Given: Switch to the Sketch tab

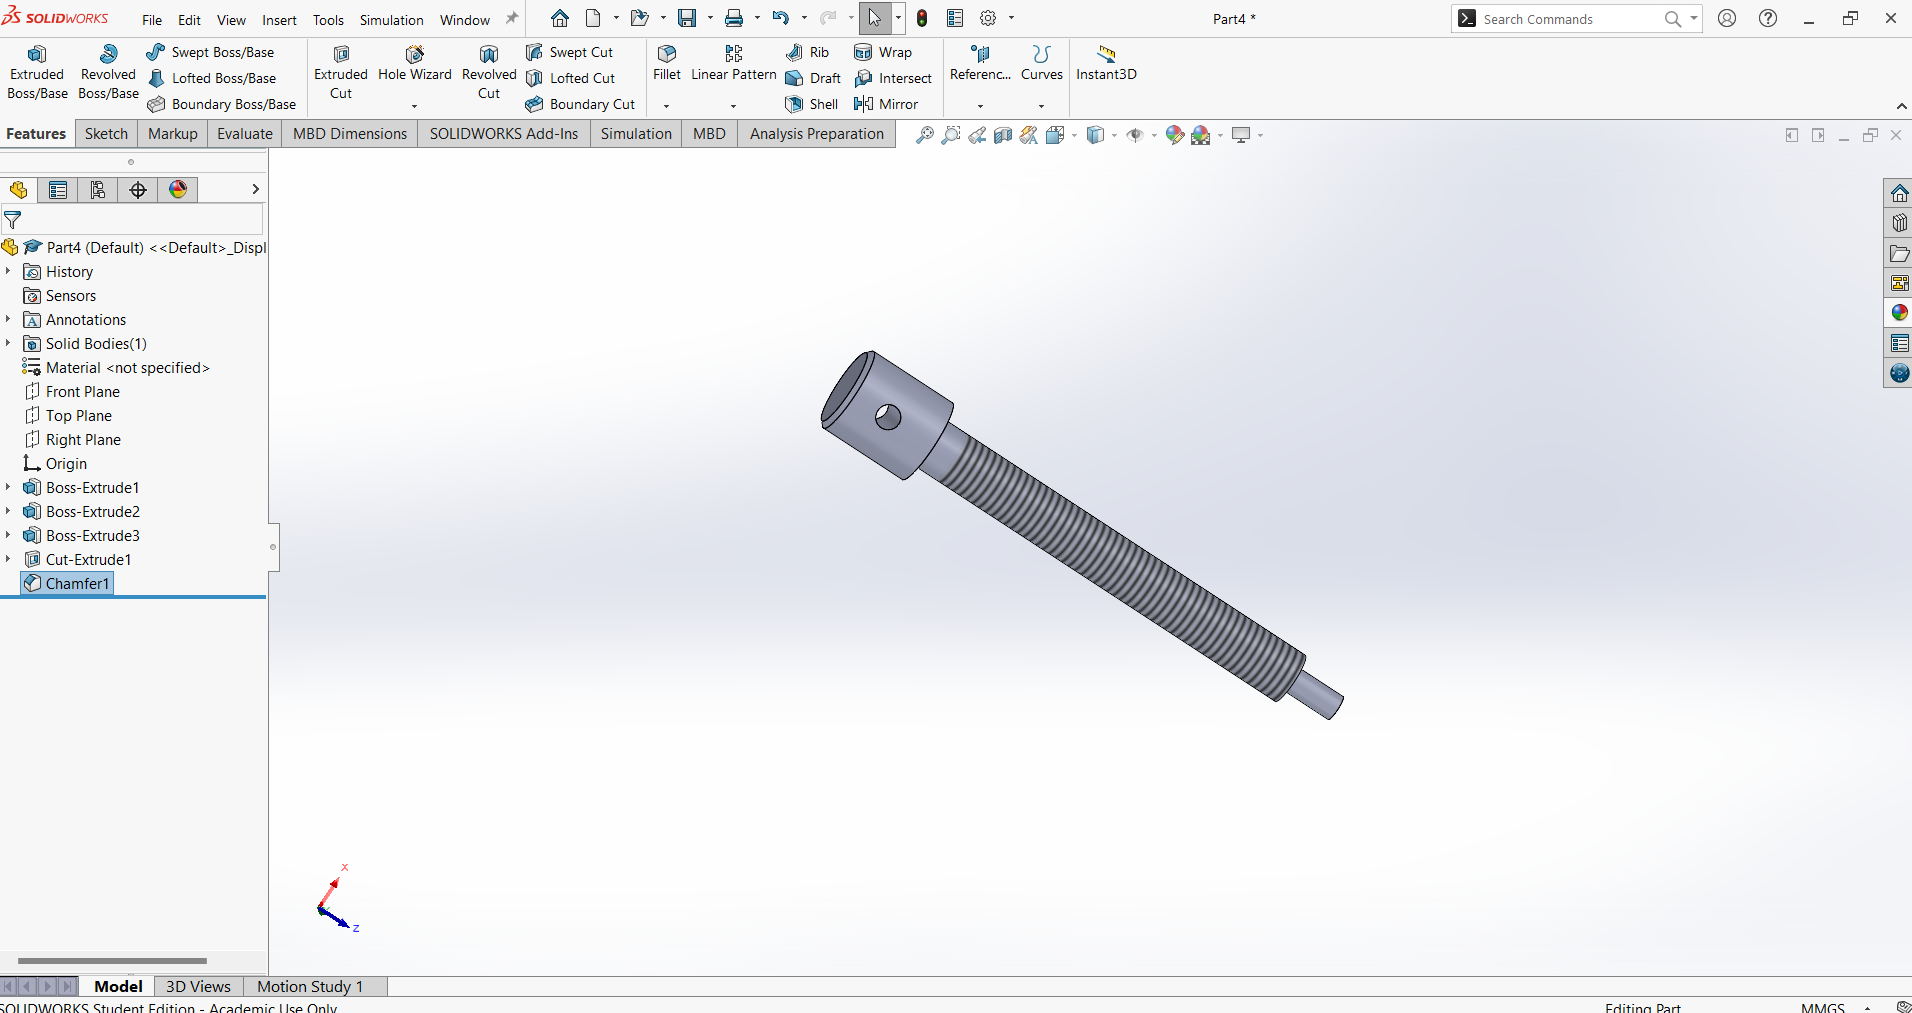Looking at the screenshot, I should (x=106, y=134).
